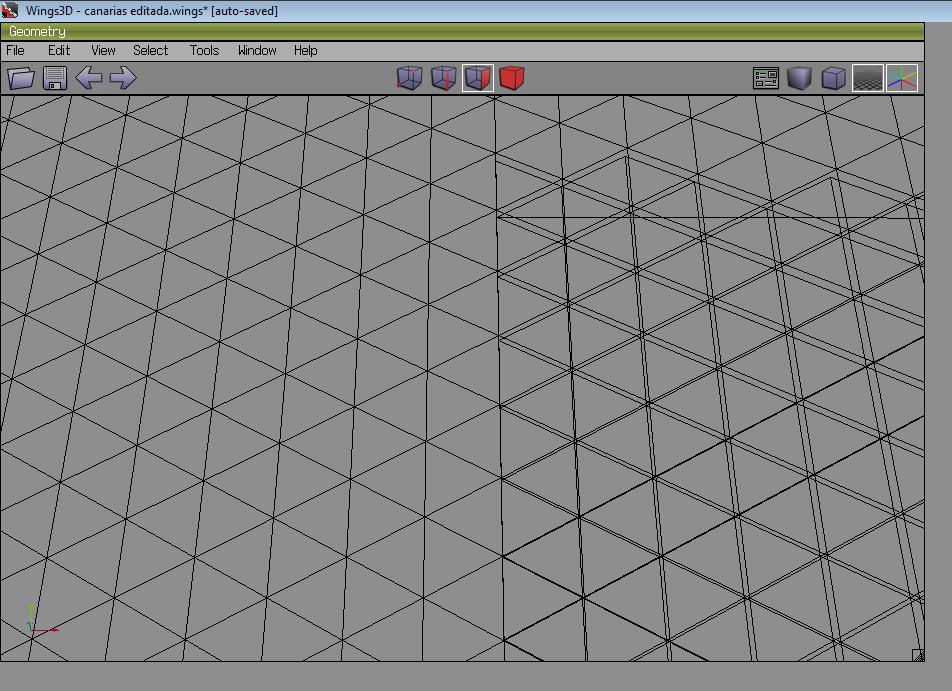This screenshot has height=691, width=952.
Task: Open the File menu
Action: pyautogui.click(x=15, y=50)
